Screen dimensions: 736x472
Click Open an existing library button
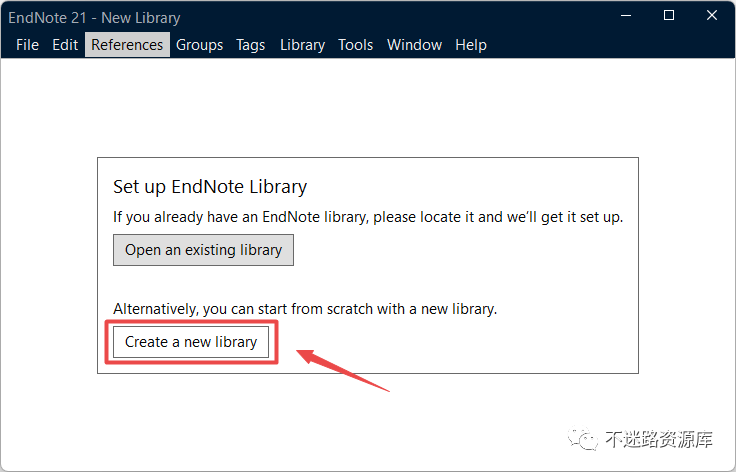tap(203, 250)
